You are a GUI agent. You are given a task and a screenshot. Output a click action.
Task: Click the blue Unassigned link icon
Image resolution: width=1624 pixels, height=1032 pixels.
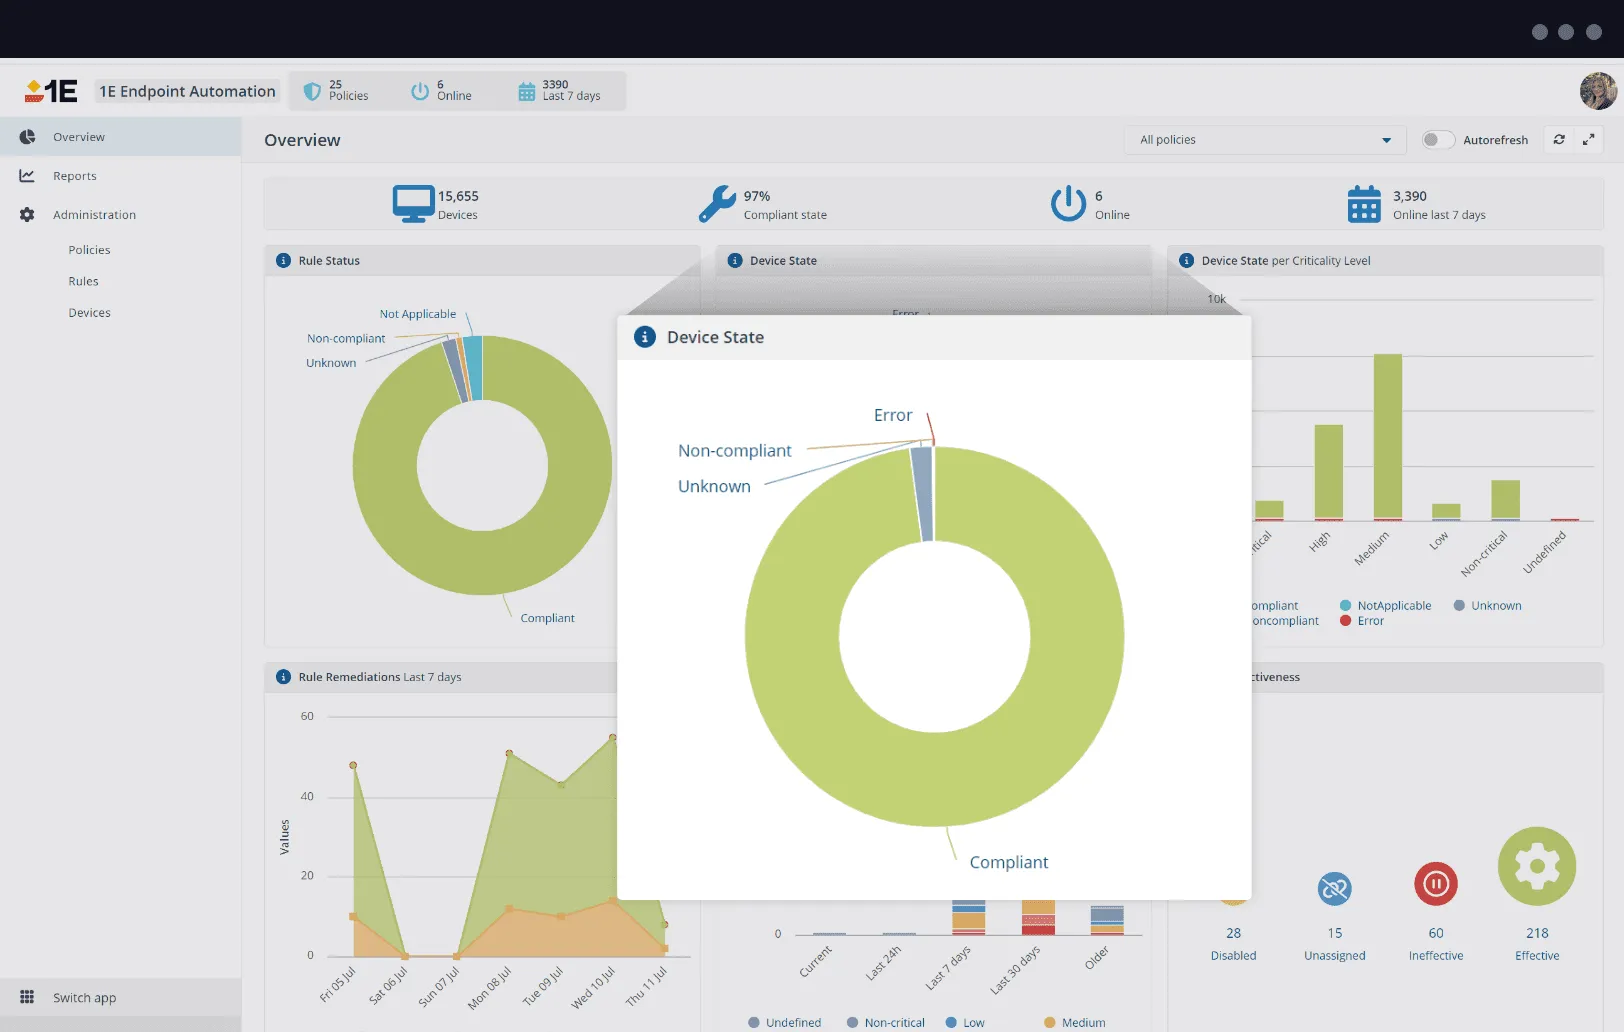1334,888
